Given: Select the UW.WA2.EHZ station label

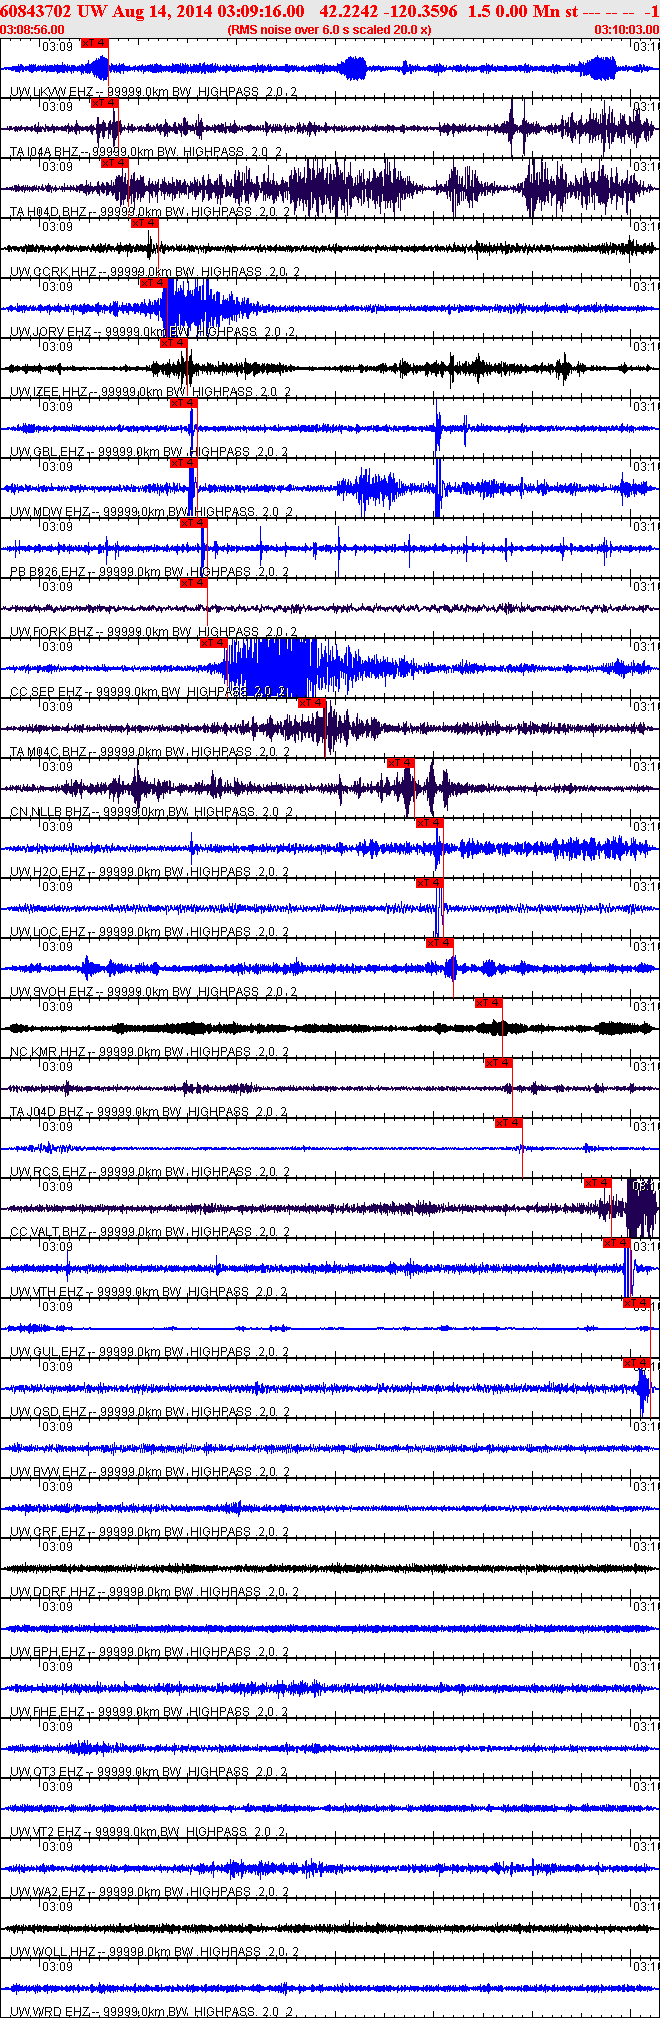Looking at the screenshot, I should click(48, 1892).
